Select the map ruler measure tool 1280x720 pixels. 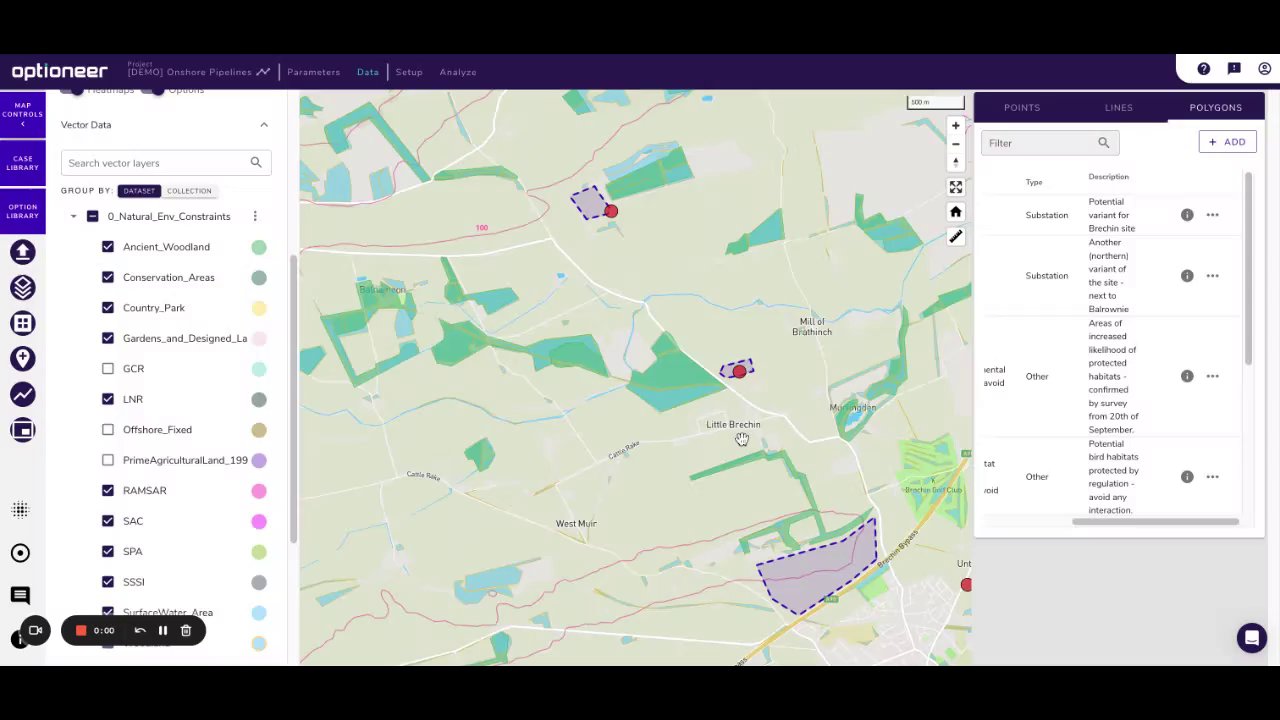click(x=955, y=237)
